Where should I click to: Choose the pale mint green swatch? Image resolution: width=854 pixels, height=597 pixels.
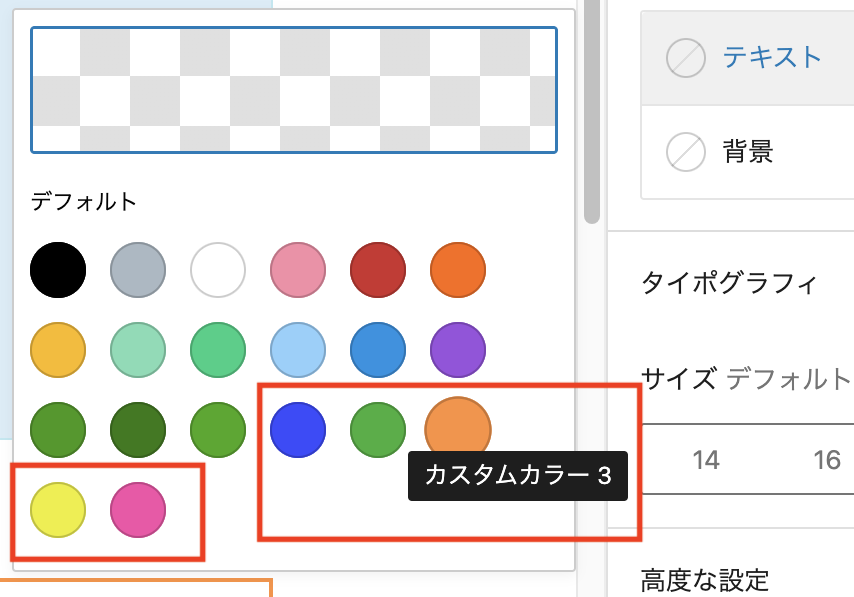click(138, 350)
